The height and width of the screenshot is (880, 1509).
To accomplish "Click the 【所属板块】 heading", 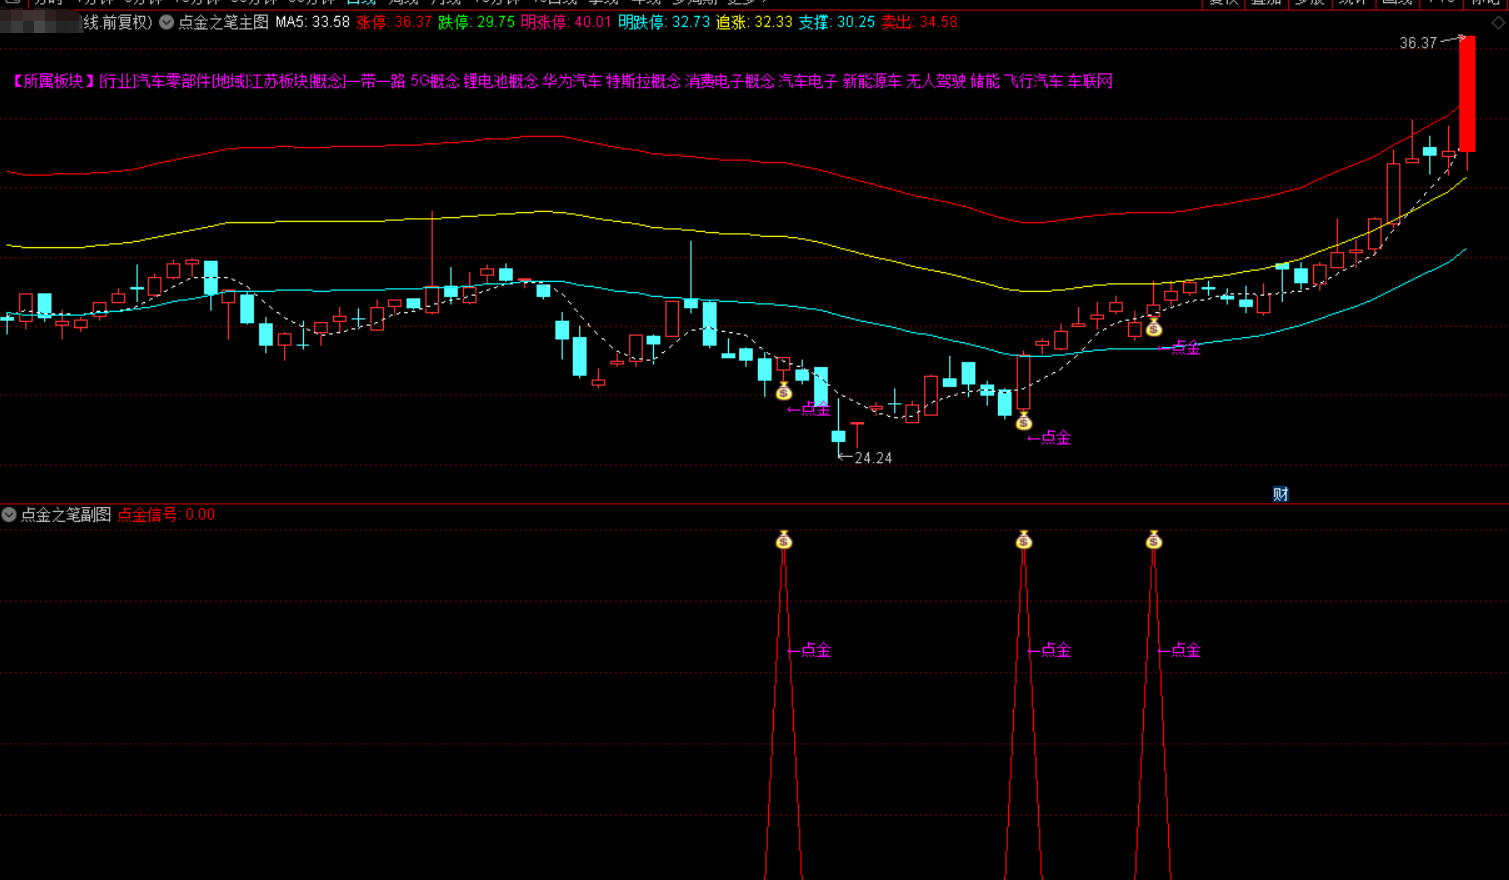I will point(54,81).
